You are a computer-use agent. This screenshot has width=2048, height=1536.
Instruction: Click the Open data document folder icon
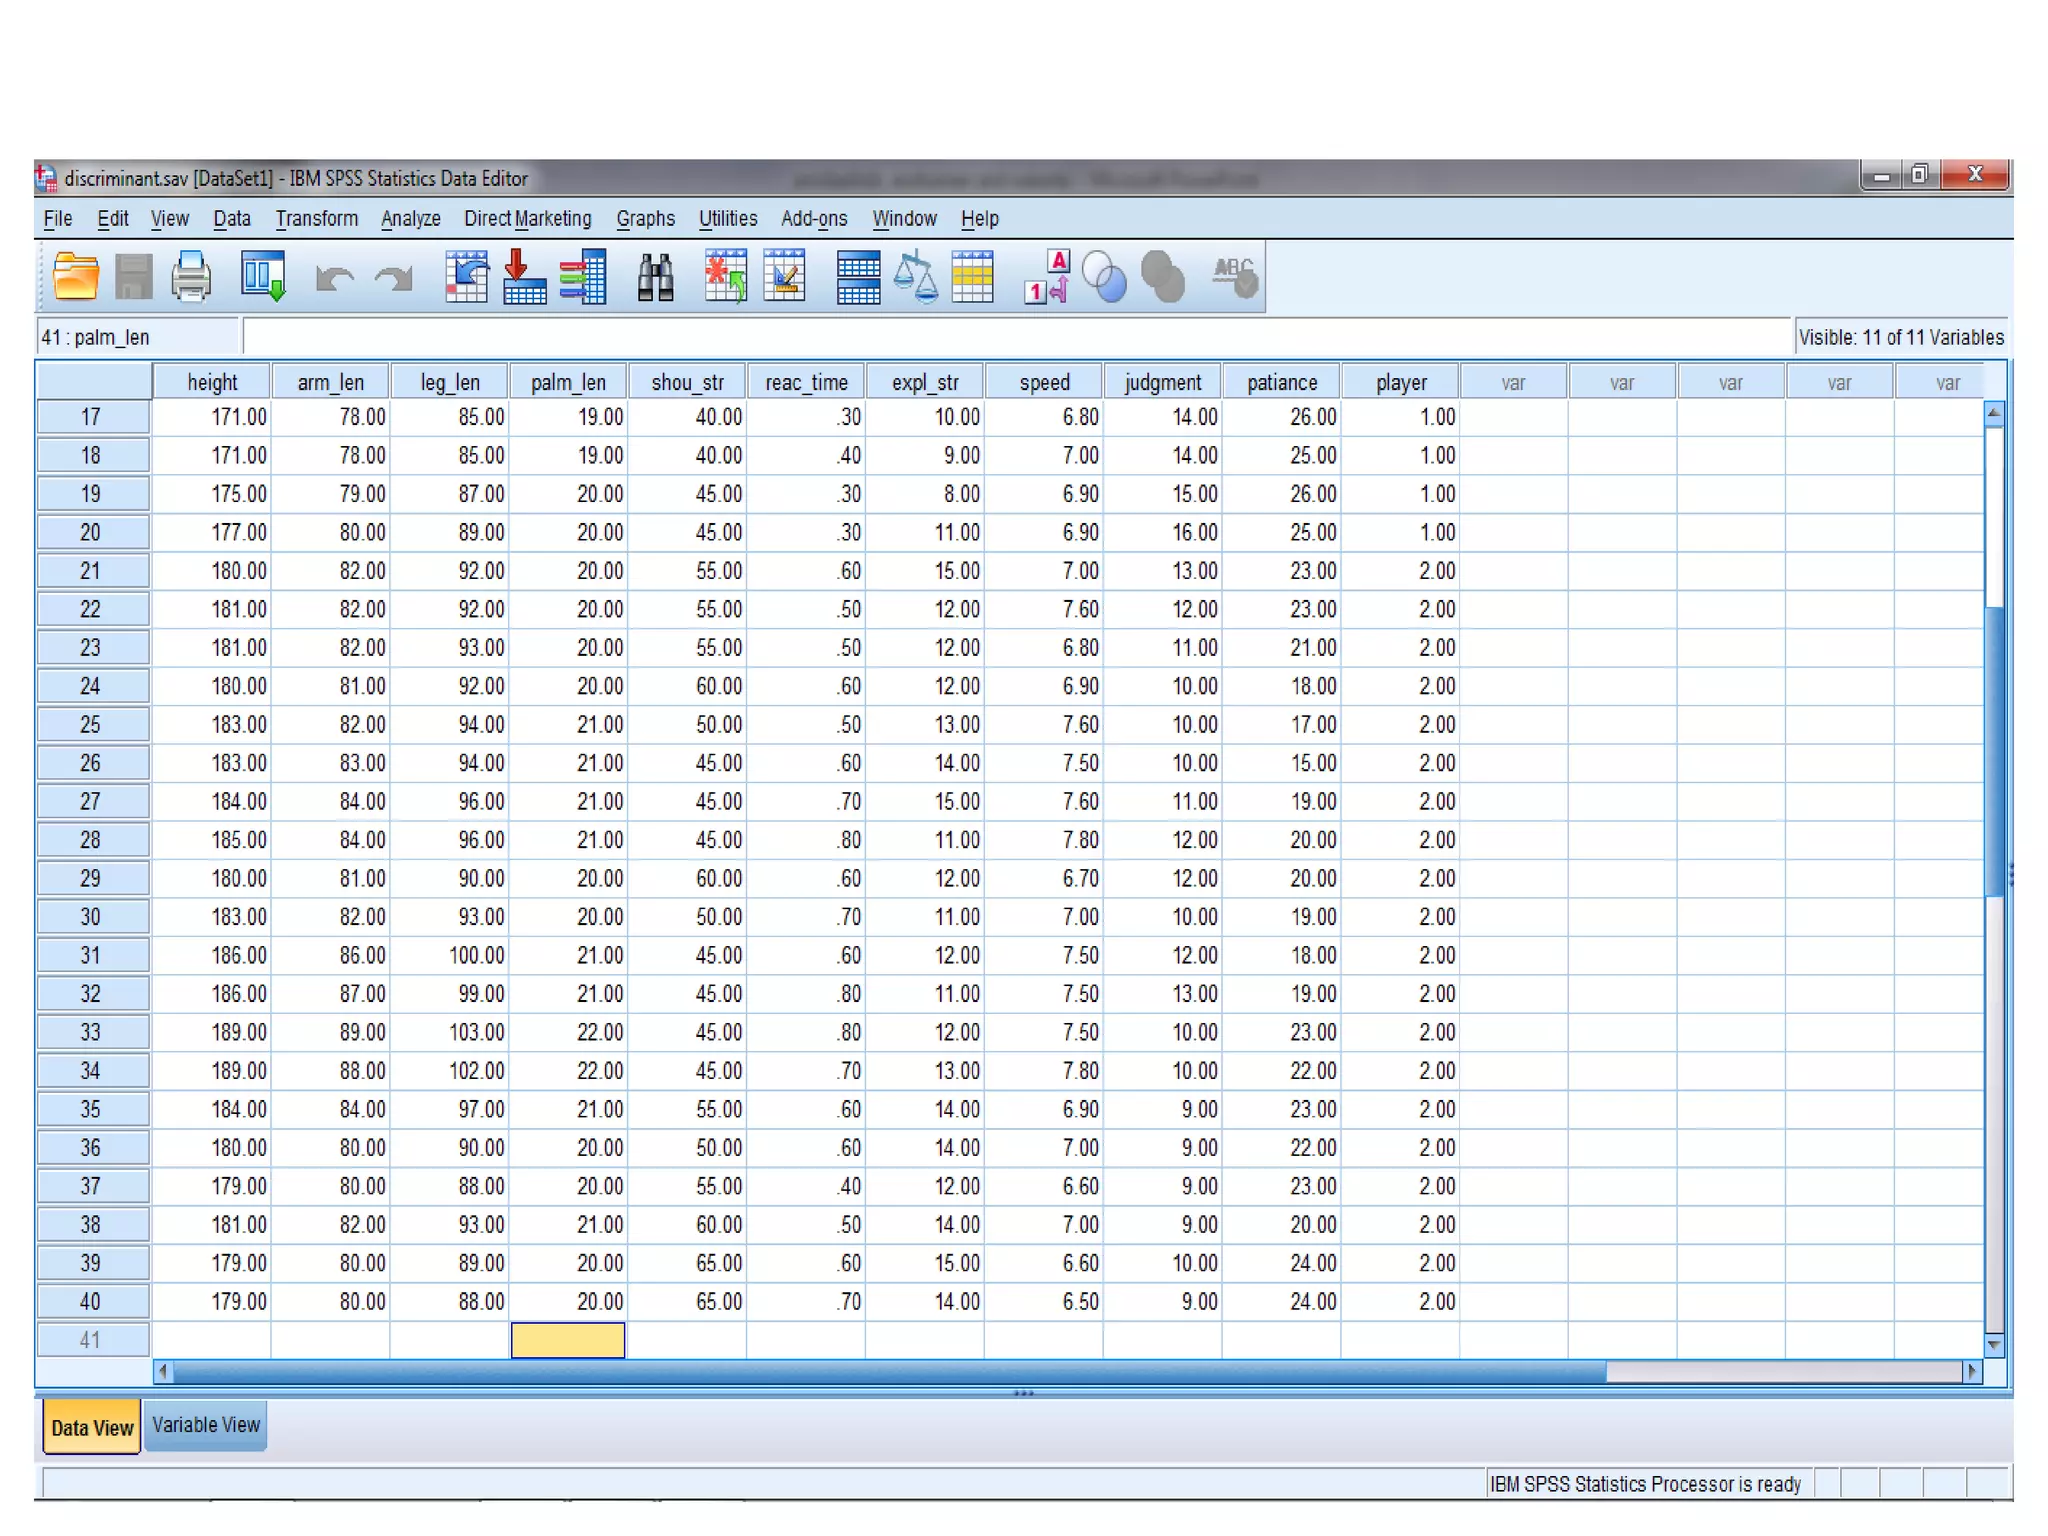coord(75,277)
